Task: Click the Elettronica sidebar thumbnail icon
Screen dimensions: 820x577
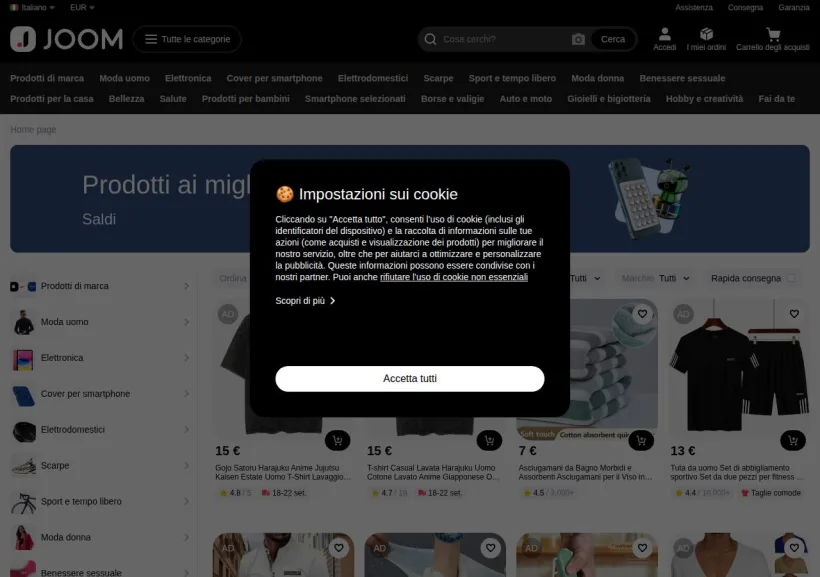Action: pos(24,358)
